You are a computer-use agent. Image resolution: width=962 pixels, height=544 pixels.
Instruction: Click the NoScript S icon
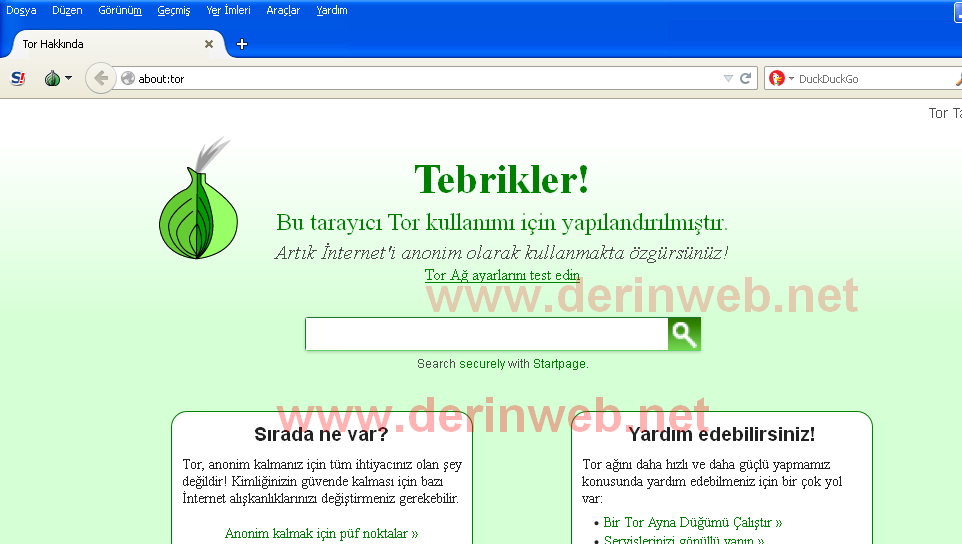(18, 79)
